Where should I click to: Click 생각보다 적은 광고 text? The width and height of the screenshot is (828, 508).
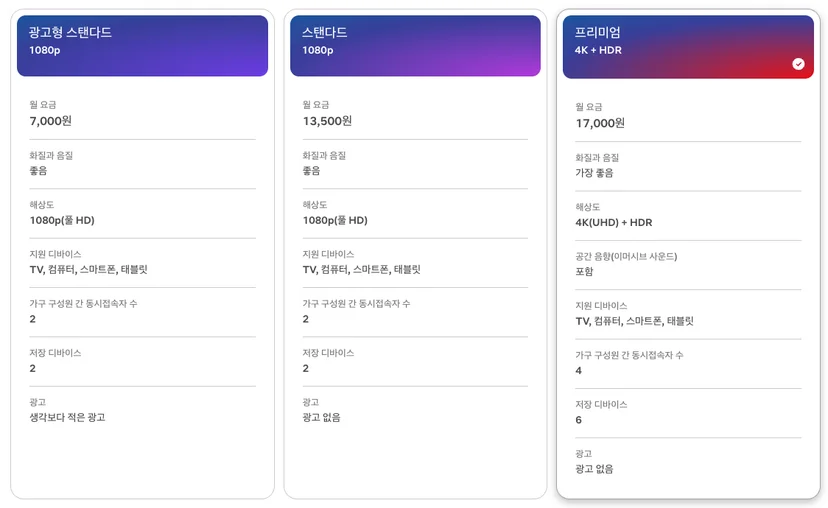[x=67, y=417]
